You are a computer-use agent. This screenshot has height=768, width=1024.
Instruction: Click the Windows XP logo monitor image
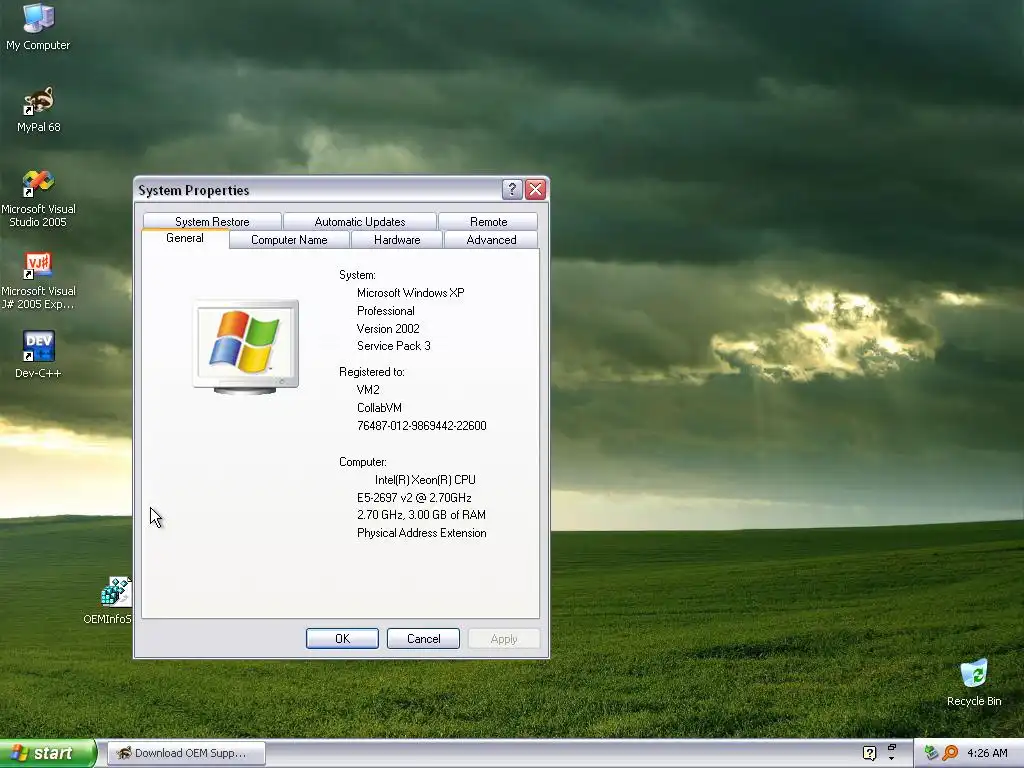pyautogui.click(x=246, y=347)
